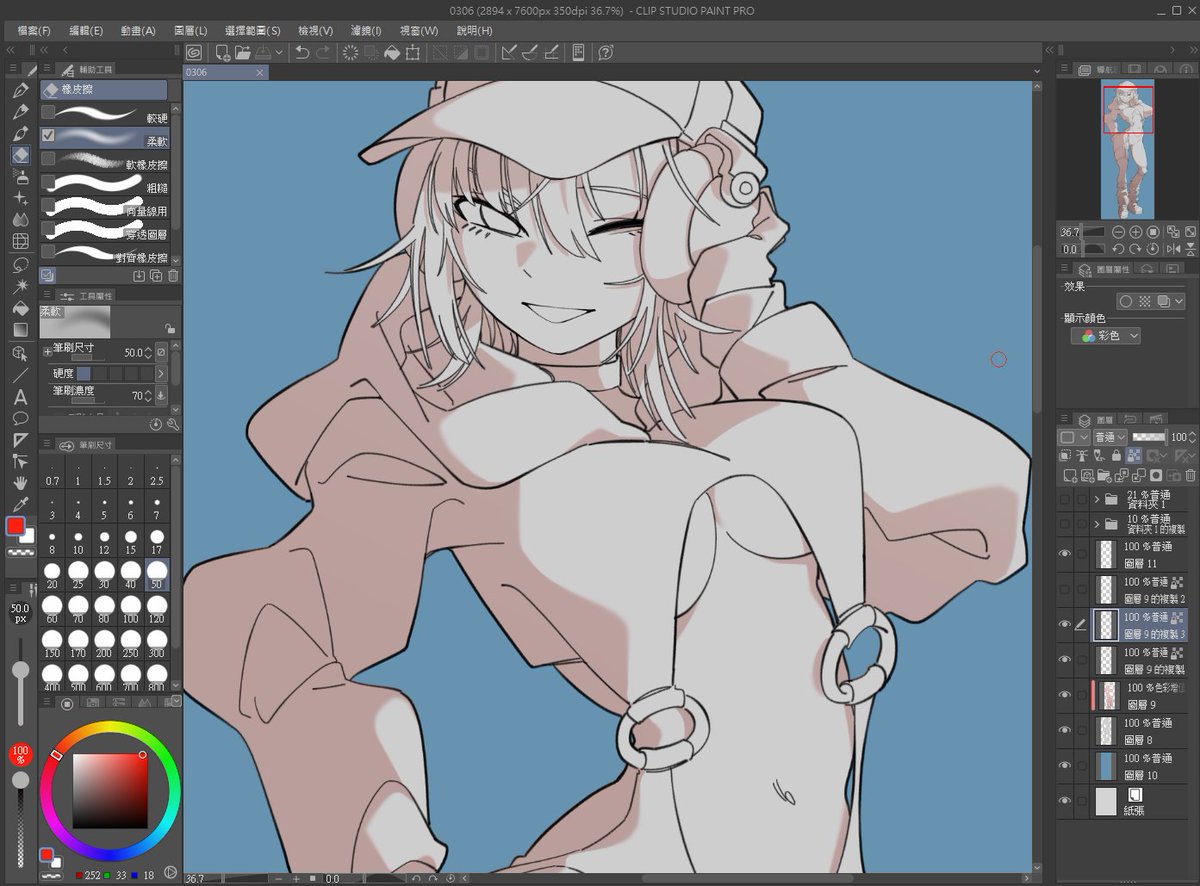Viewport: 1200px width, 886px height.
Task: Click the red square in color wheel
Action: point(109,790)
